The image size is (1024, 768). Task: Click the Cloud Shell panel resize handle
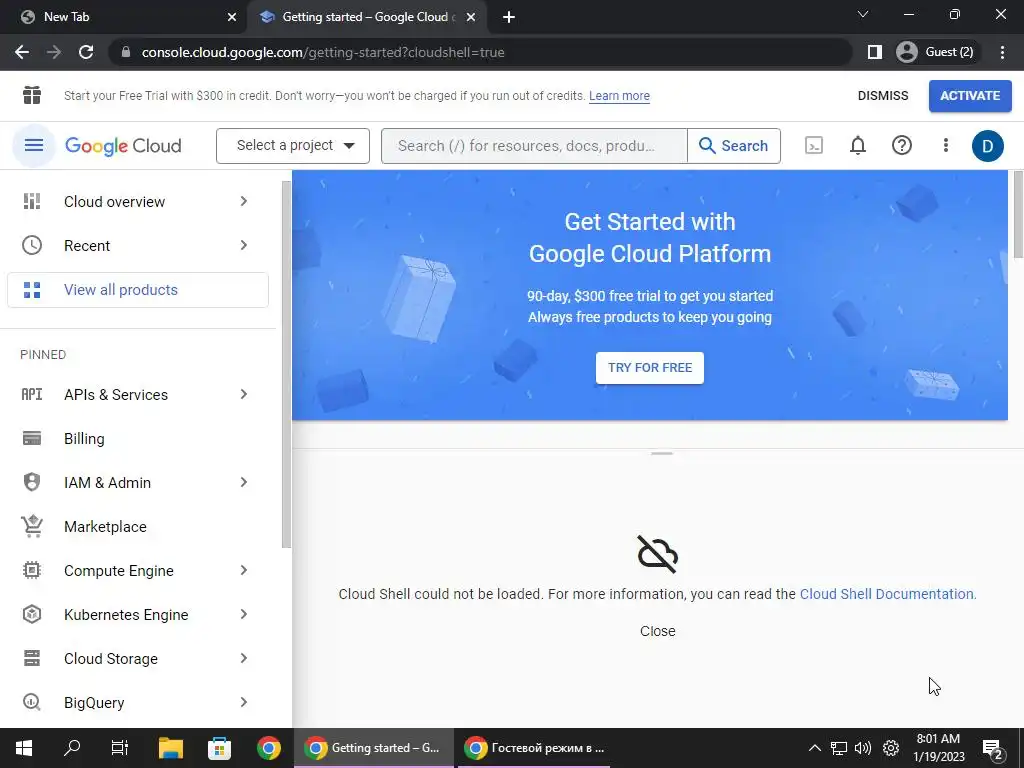point(662,453)
